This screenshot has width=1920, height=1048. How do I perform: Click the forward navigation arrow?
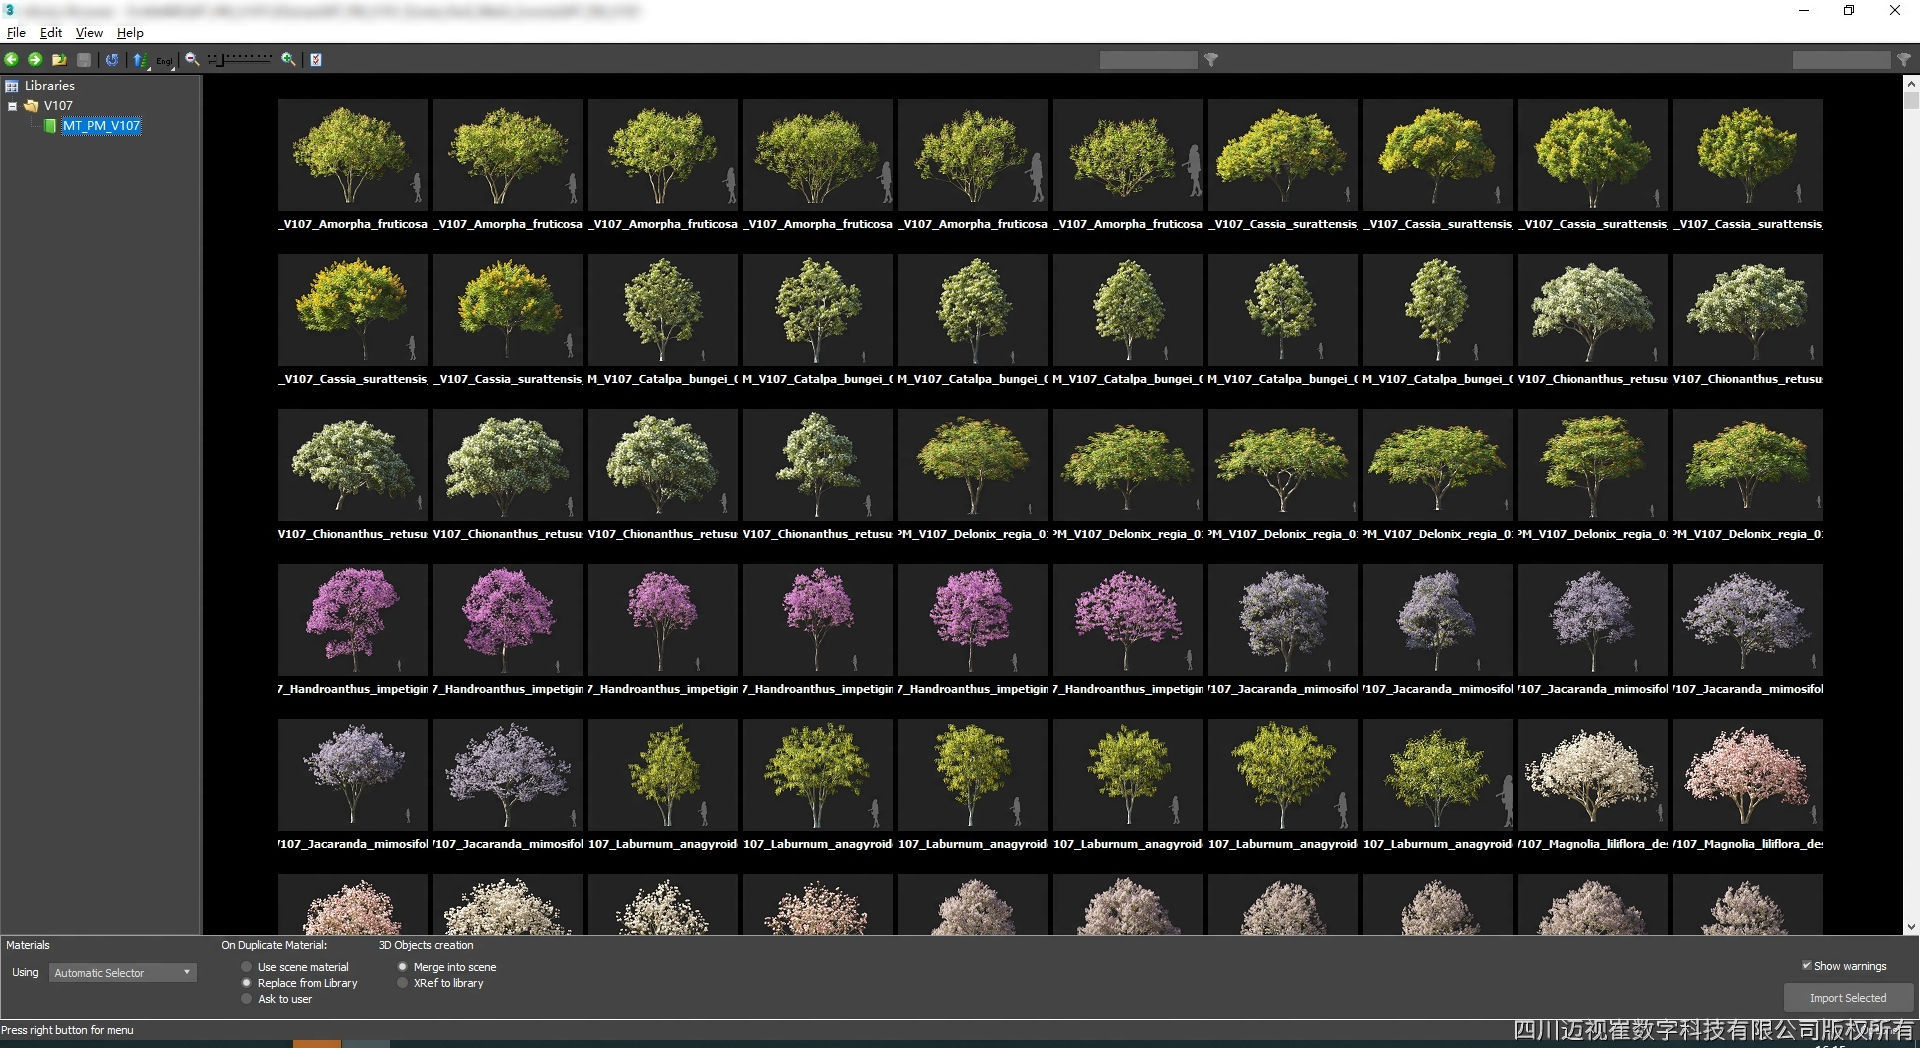pos(35,60)
